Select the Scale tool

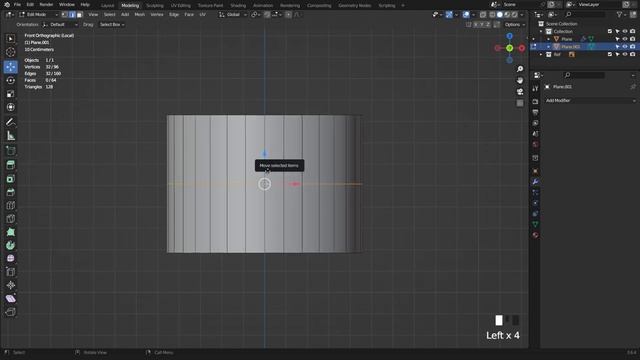tap(11, 94)
